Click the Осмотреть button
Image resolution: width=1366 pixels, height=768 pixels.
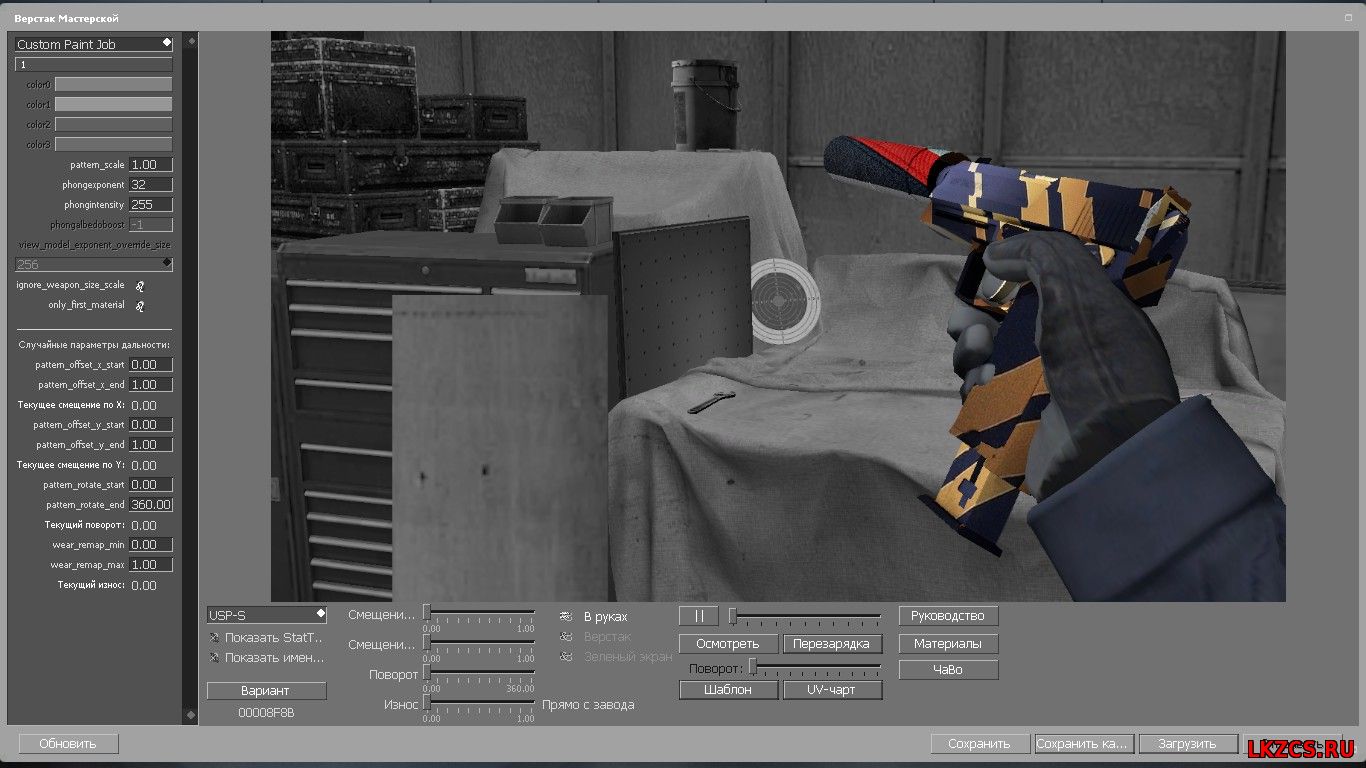point(728,644)
